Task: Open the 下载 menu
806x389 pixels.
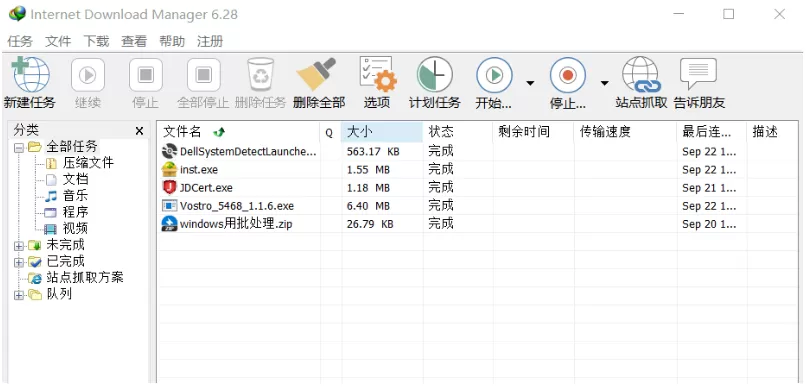Action: click(x=96, y=41)
